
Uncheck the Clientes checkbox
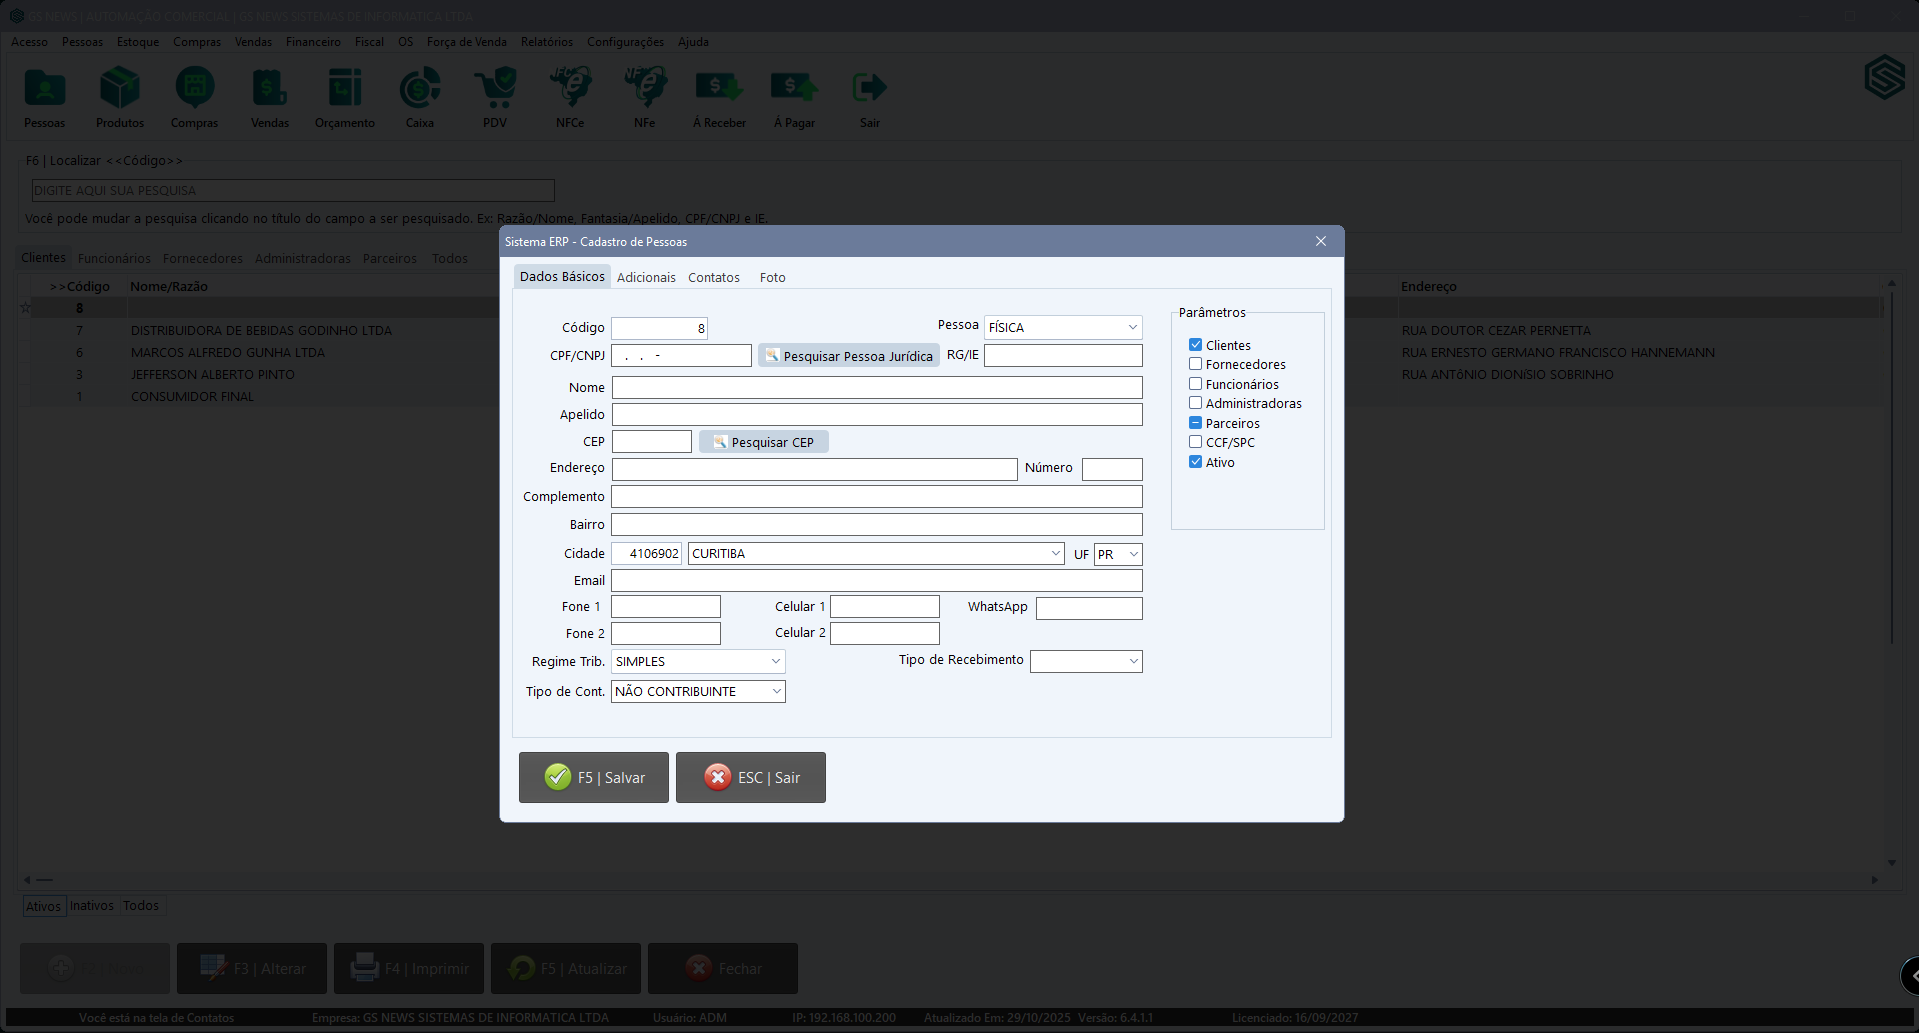tap(1195, 345)
